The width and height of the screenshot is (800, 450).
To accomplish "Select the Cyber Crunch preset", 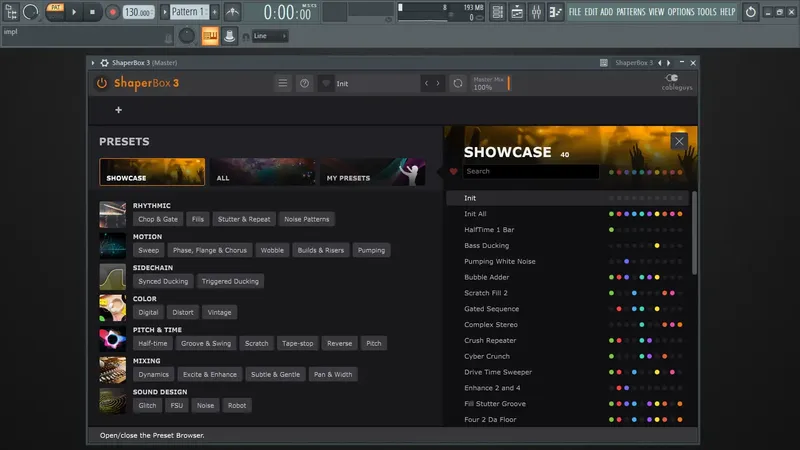I will pyautogui.click(x=567, y=356).
